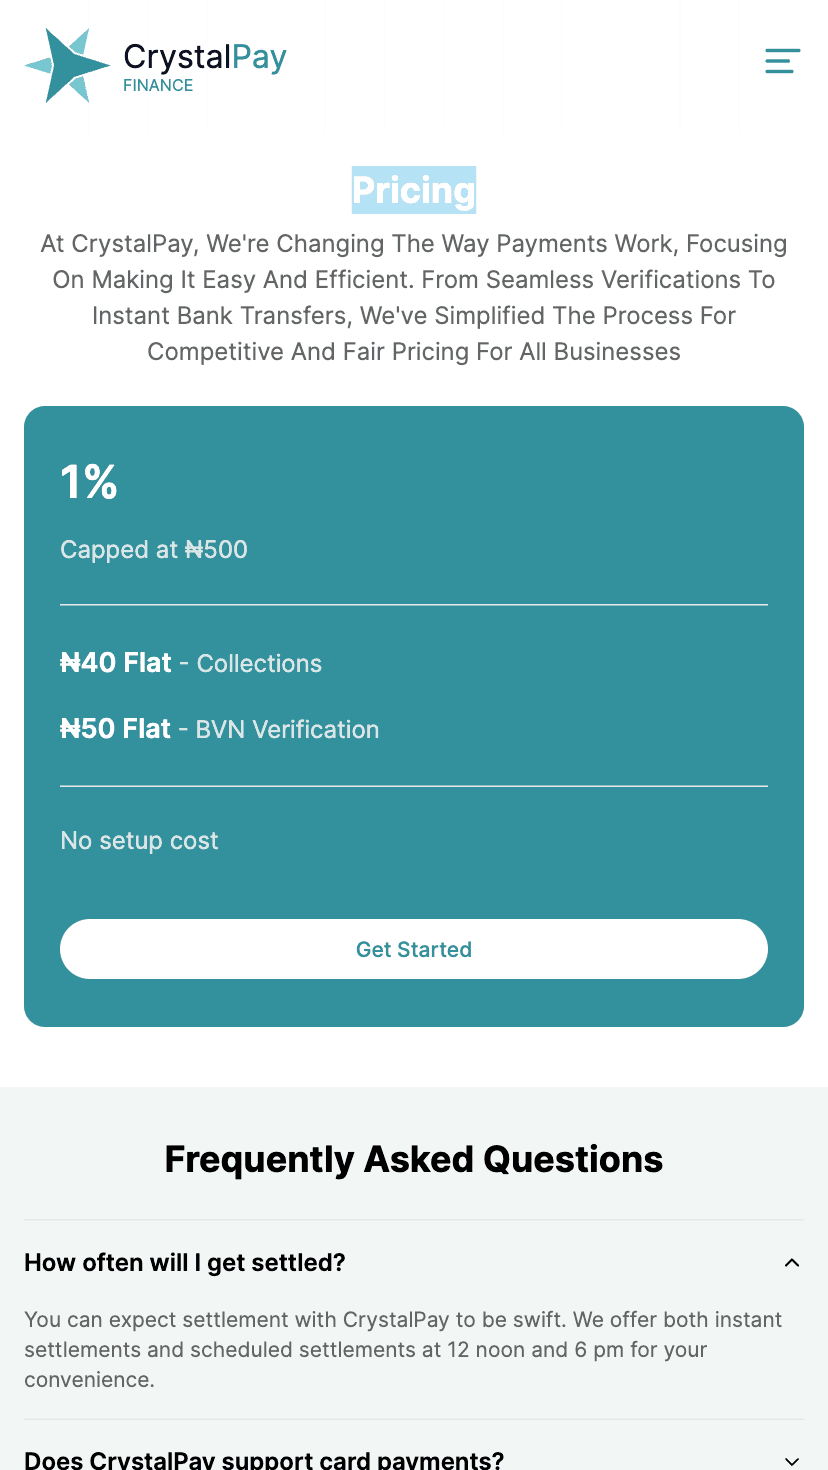
Task: Click the highlighted Pricing heading
Action: point(414,190)
